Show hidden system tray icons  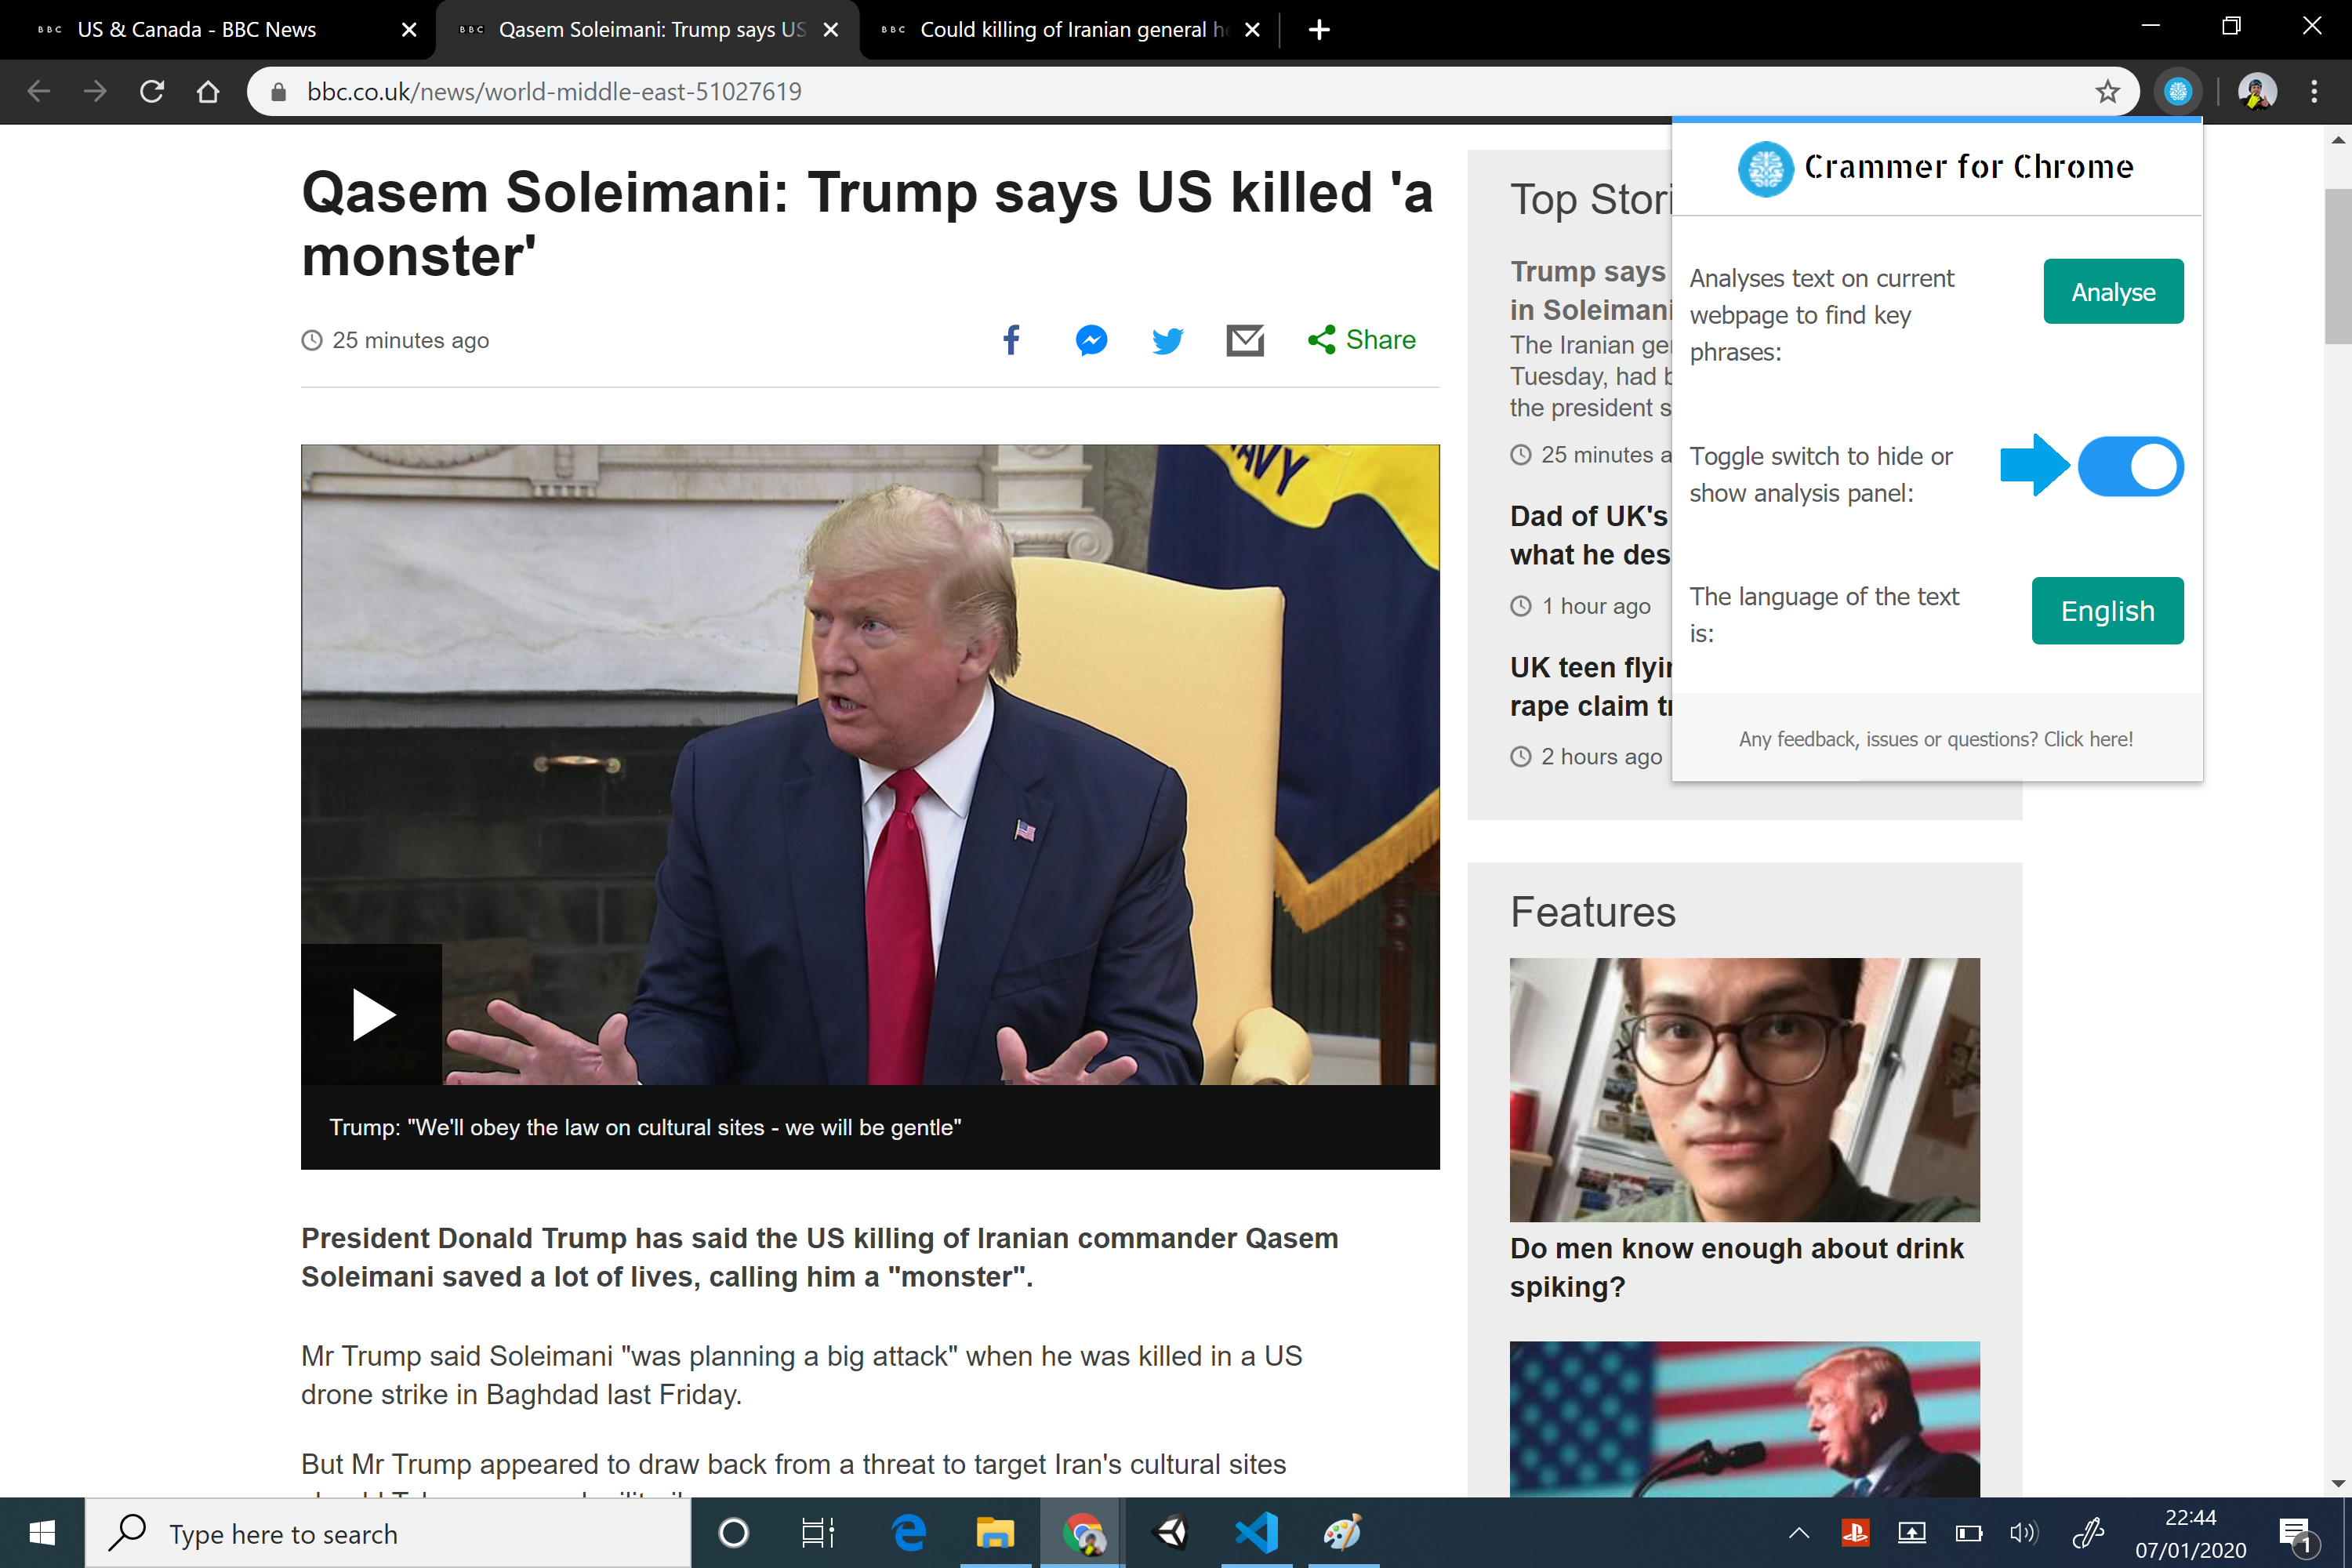click(x=1798, y=1533)
